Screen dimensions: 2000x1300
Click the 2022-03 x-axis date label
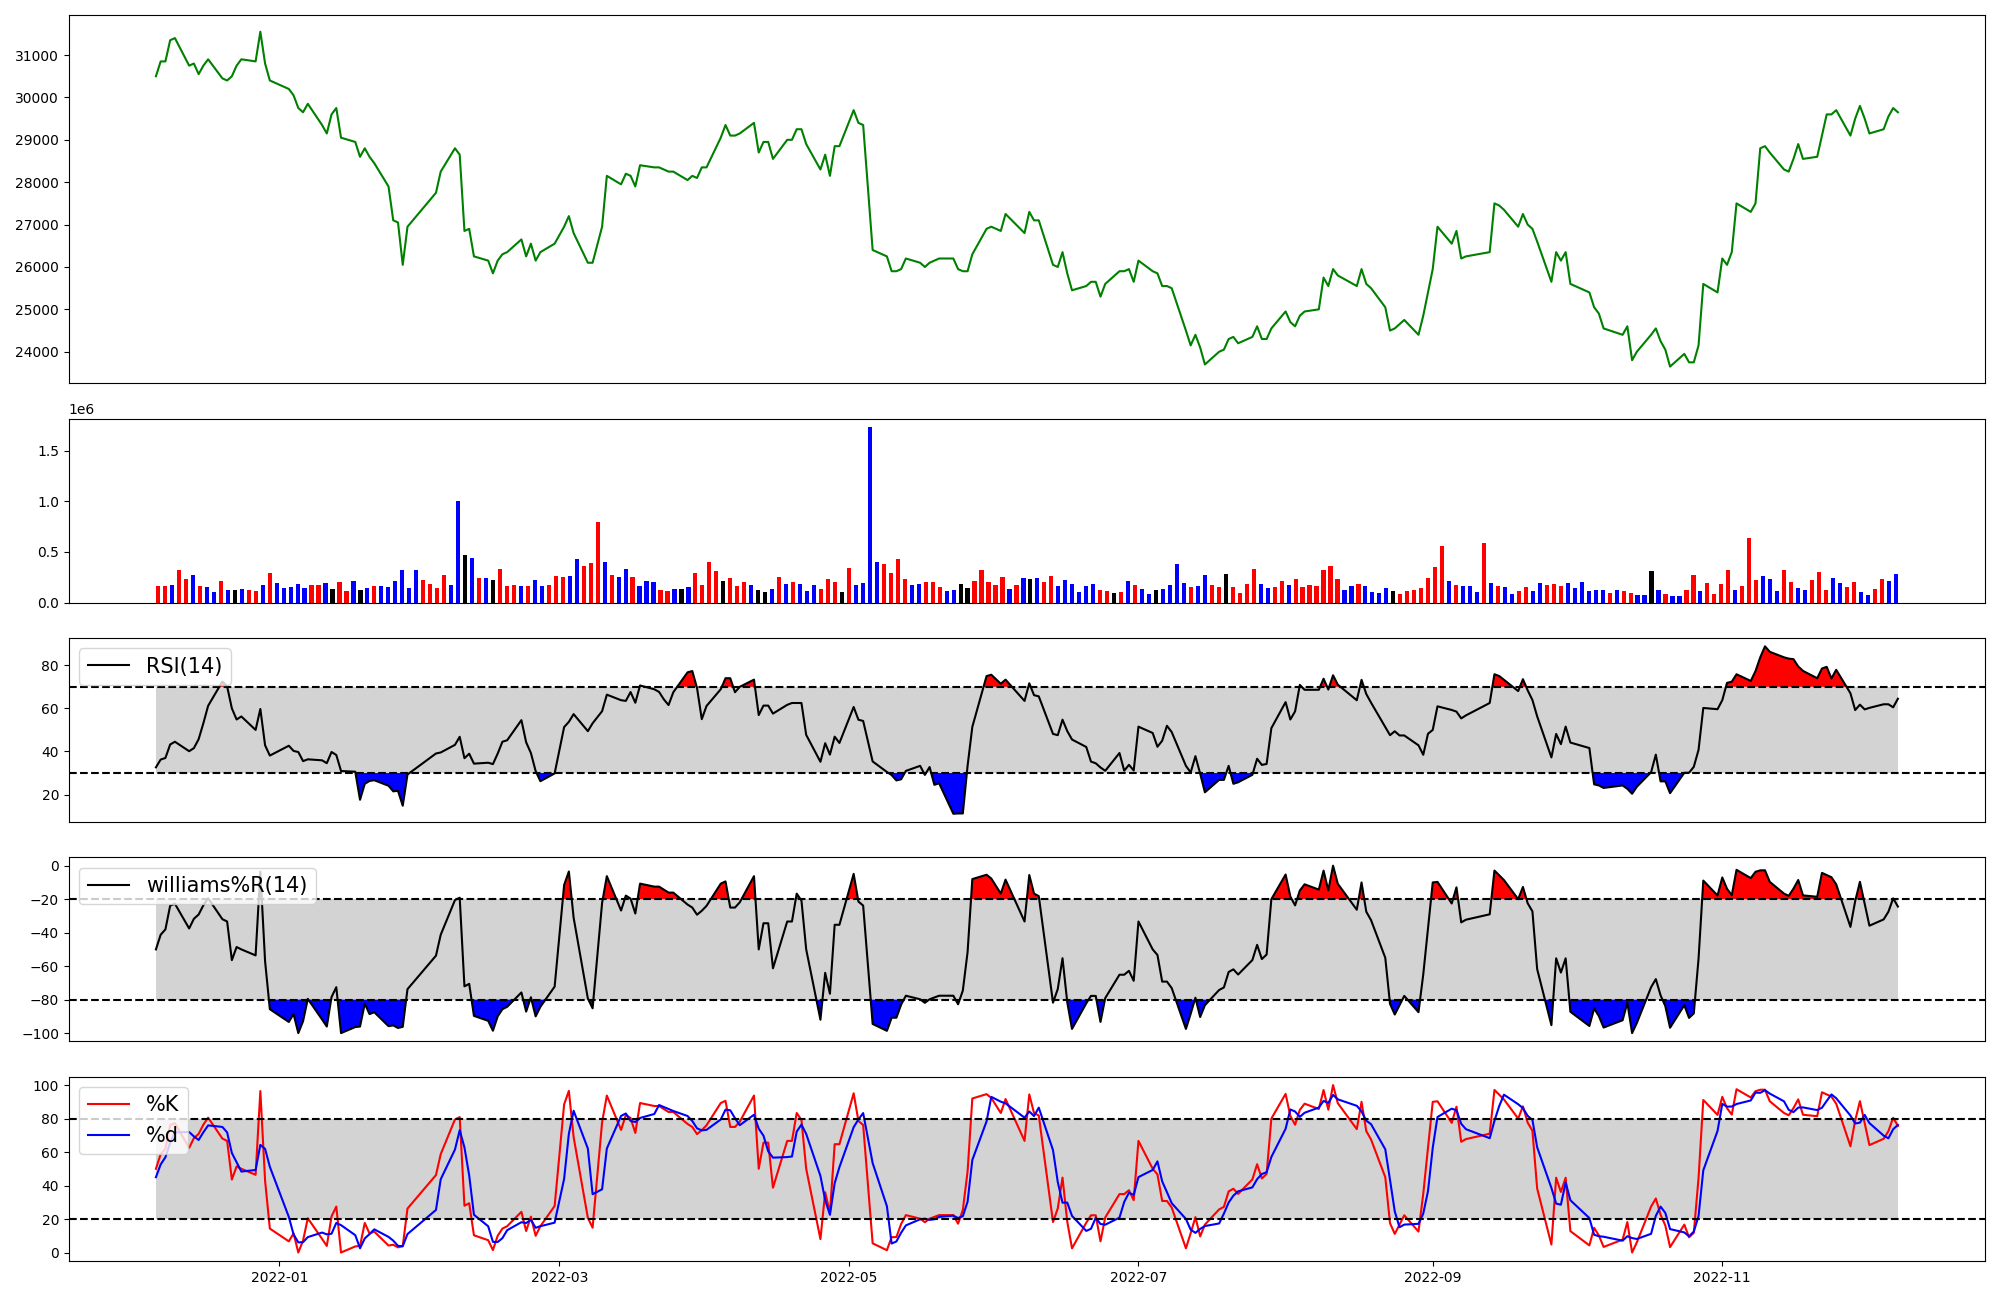coord(560,1277)
